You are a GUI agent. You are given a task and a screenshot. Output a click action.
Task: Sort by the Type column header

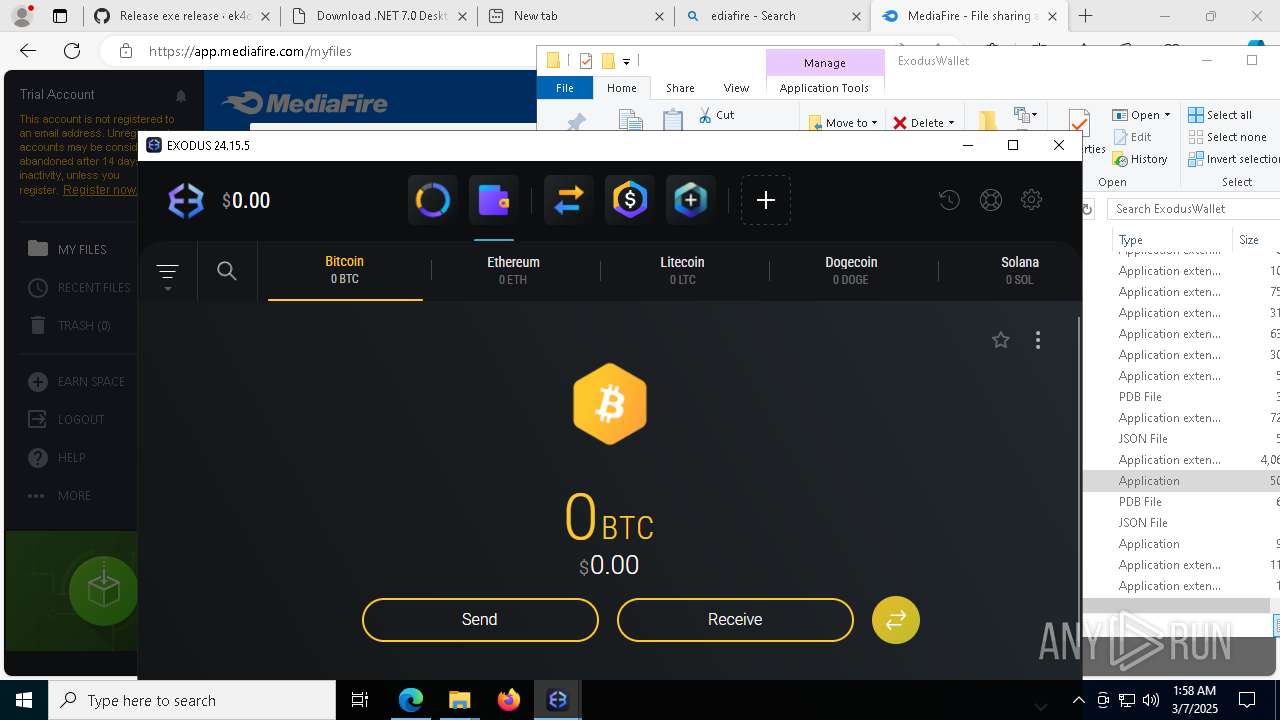(x=1130, y=240)
